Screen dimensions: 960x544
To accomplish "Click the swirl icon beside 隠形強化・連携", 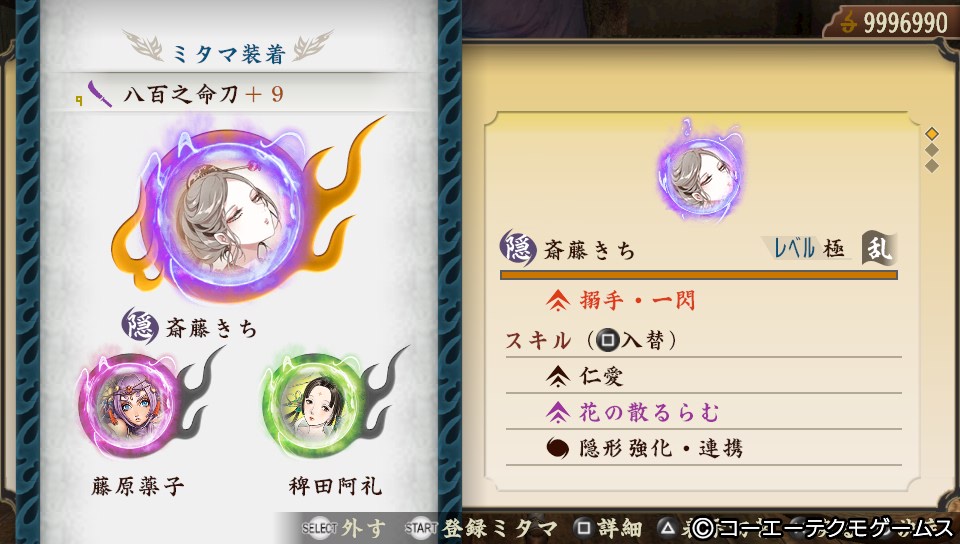I will pos(557,449).
